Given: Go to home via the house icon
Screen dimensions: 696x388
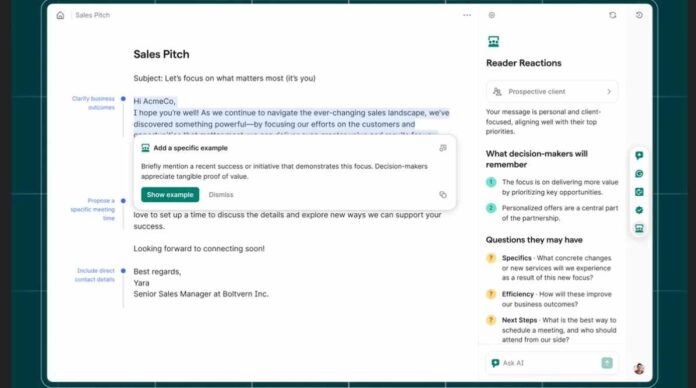Looking at the screenshot, I should pos(60,16).
